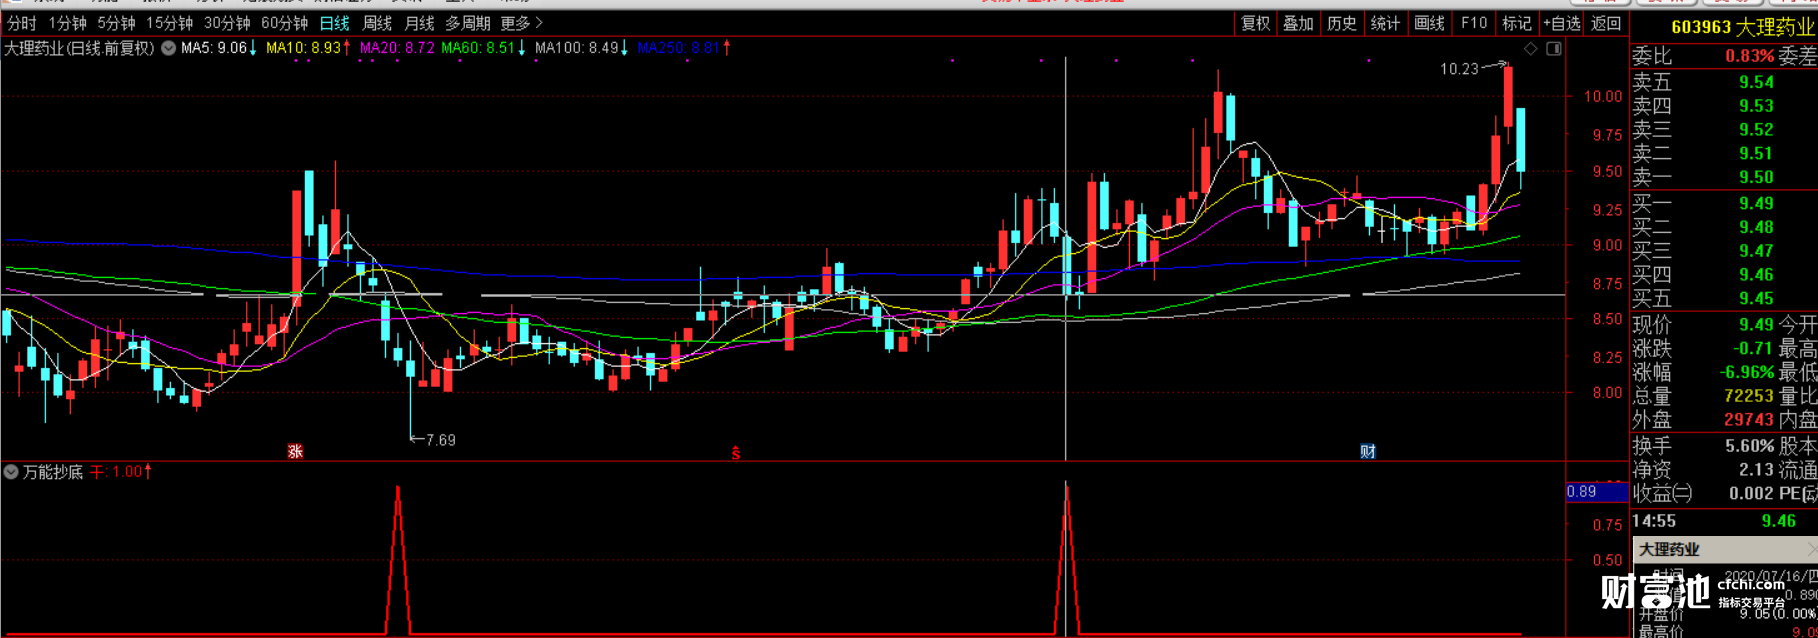Click the MA20: 8.72 indicator label
The image size is (1818, 638).
tap(397, 48)
